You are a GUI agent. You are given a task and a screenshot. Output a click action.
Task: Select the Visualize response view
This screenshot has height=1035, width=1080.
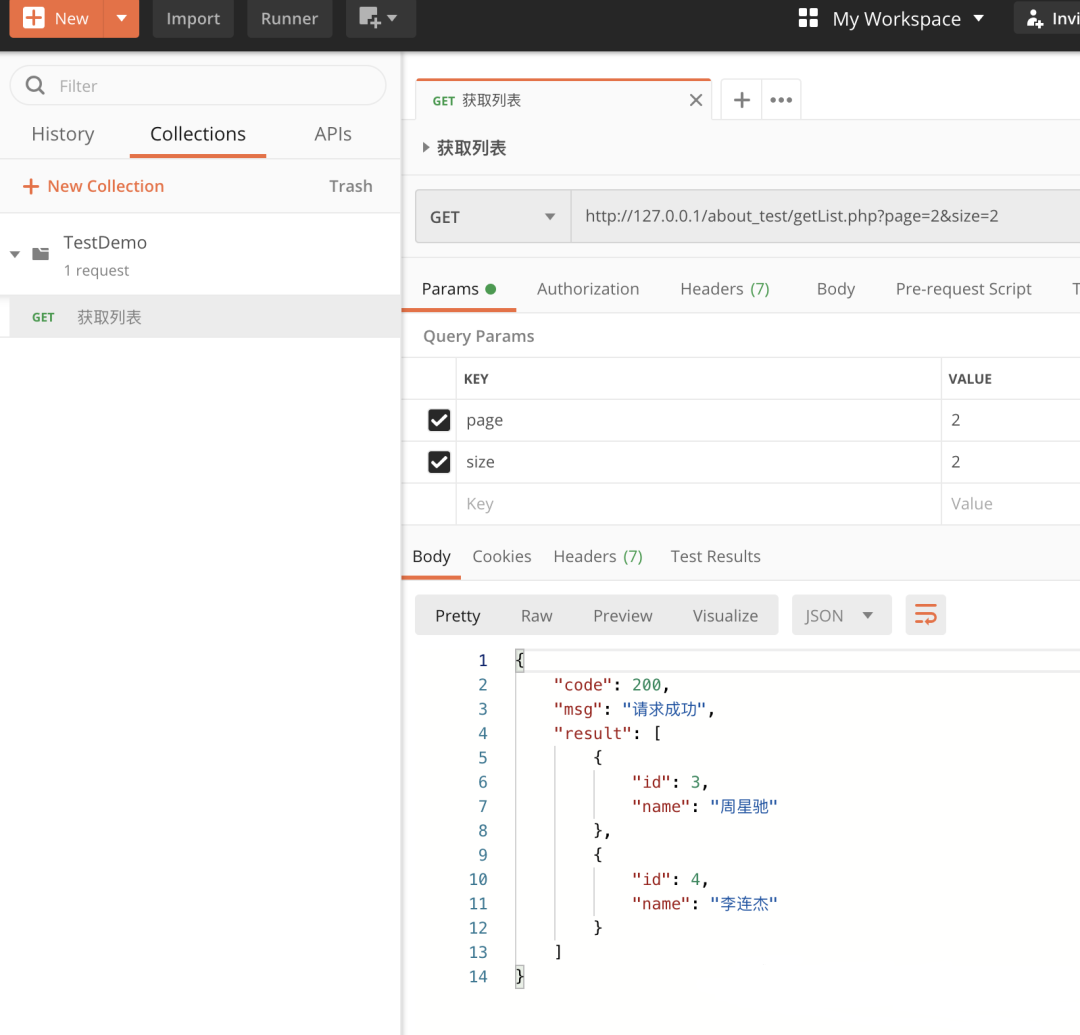coord(725,616)
